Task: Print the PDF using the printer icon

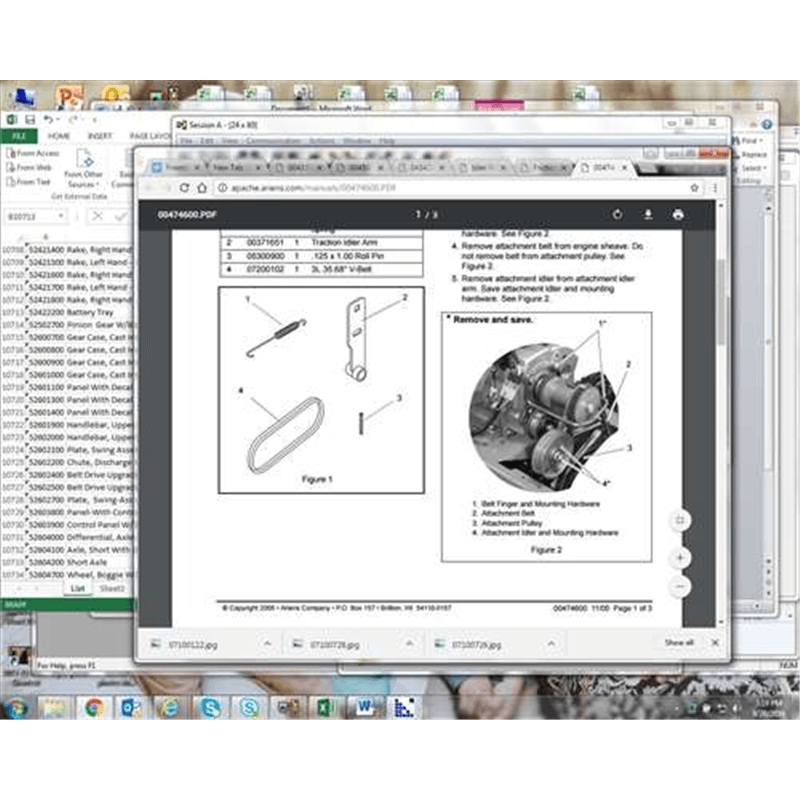Action: pos(678,214)
